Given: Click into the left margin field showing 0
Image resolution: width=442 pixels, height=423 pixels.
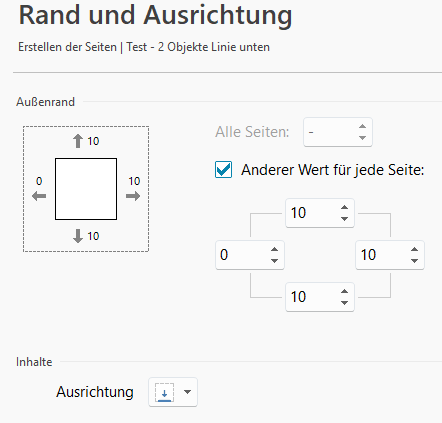Looking at the screenshot, I should pyautogui.click(x=242, y=255).
